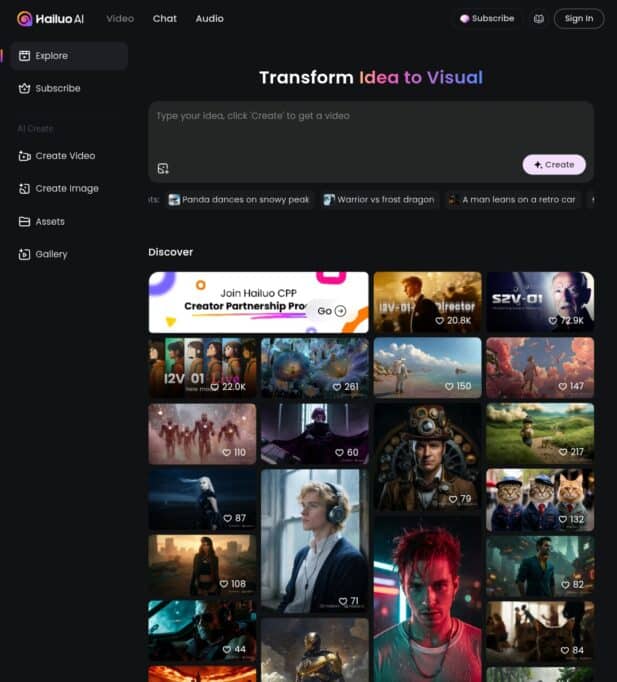
Task: Click the idea prompt text field
Action: click(370, 128)
